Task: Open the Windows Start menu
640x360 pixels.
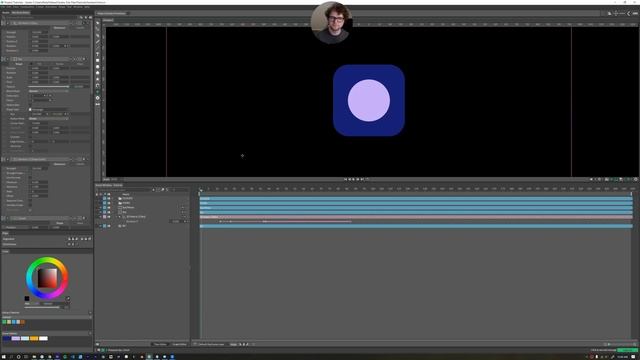Action: (x=3, y=356)
